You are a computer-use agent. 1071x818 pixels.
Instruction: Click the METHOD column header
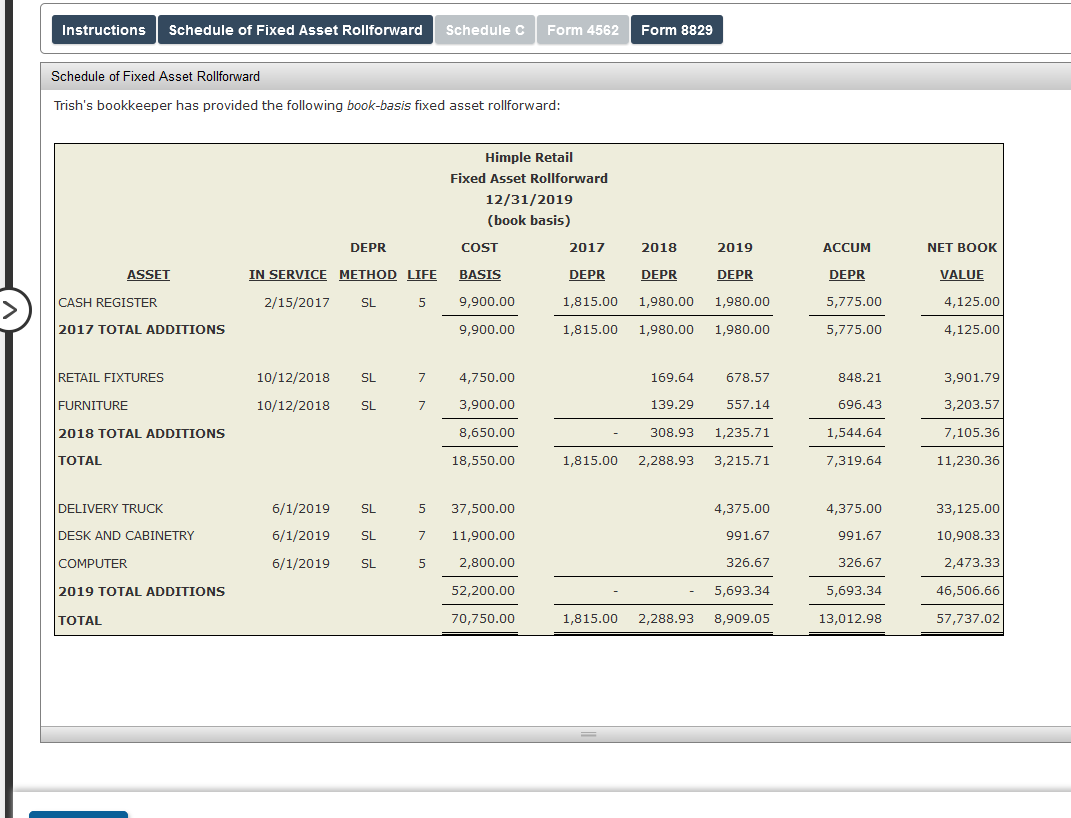click(x=367, y=274)
